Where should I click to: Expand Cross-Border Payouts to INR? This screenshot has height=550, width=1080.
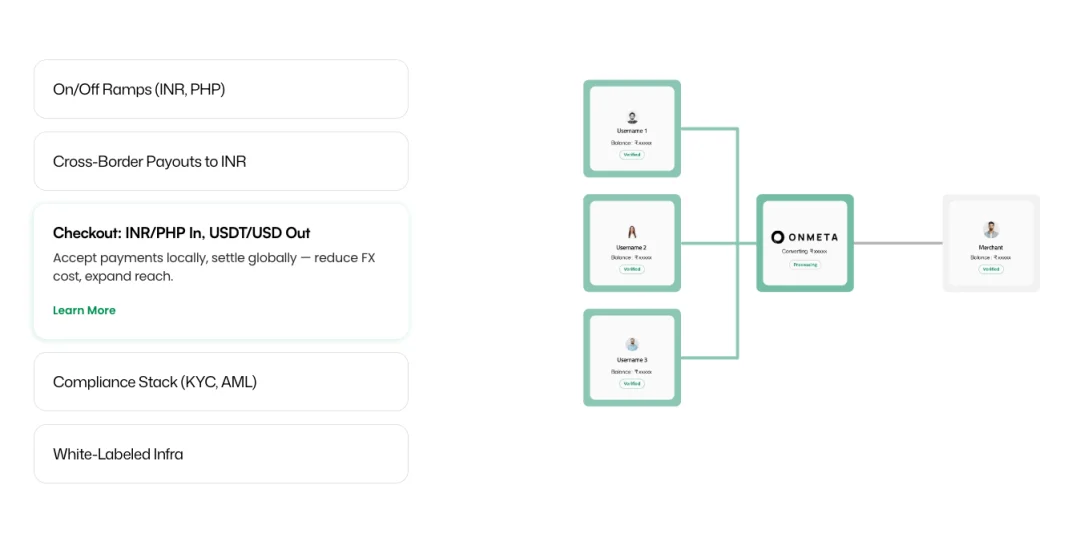(221, 161)
